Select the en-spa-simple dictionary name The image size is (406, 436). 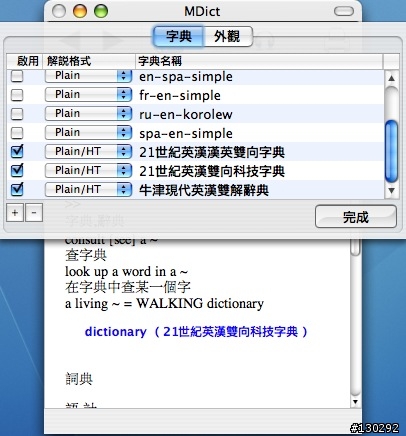186,77
